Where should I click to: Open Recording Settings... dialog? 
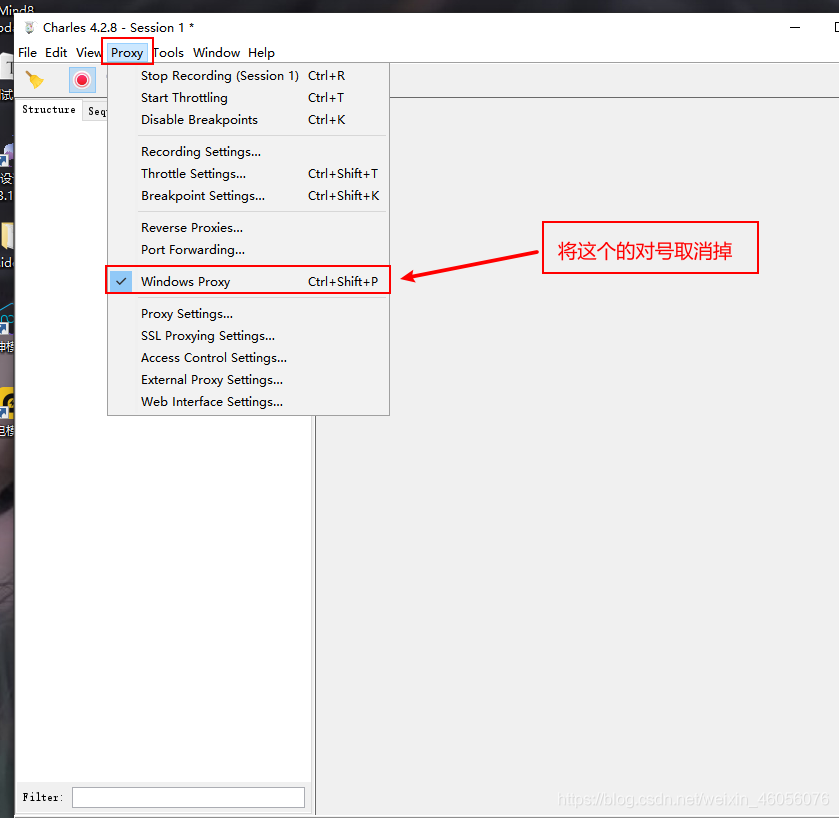(248, 152)
